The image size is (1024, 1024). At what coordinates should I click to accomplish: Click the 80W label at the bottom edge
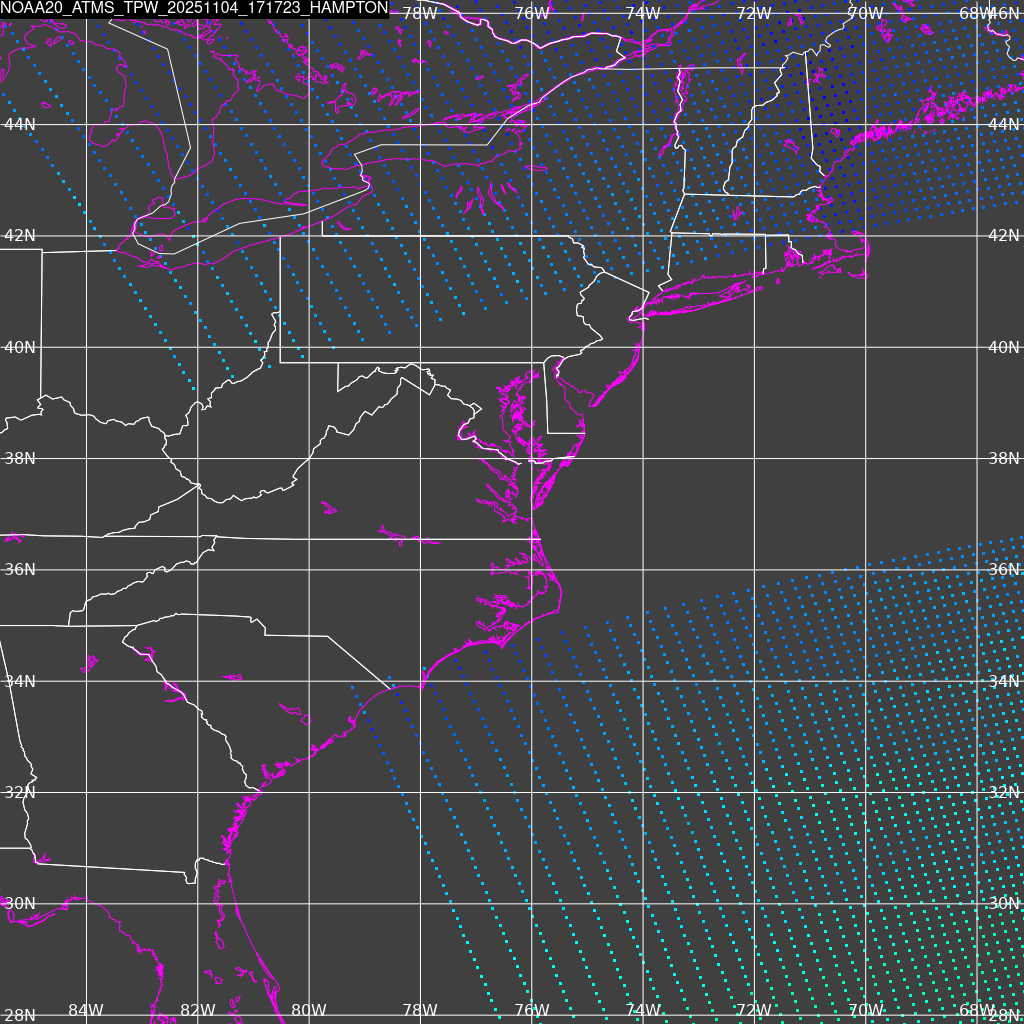[x=309, y=1010]
